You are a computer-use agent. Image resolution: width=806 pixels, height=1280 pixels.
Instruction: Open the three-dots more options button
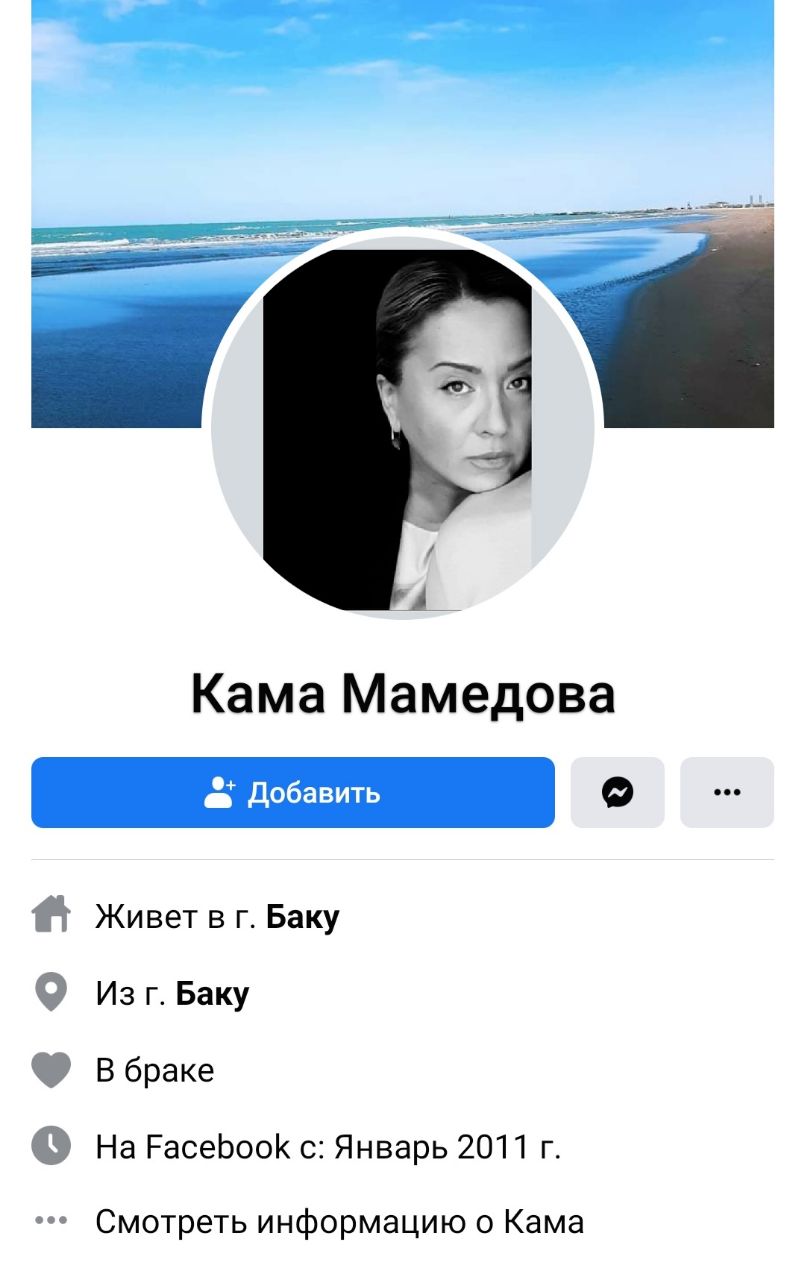(727, 792)
